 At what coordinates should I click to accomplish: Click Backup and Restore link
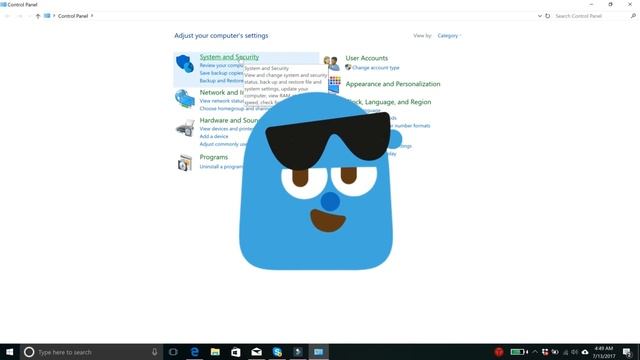[x=221, y=81]
